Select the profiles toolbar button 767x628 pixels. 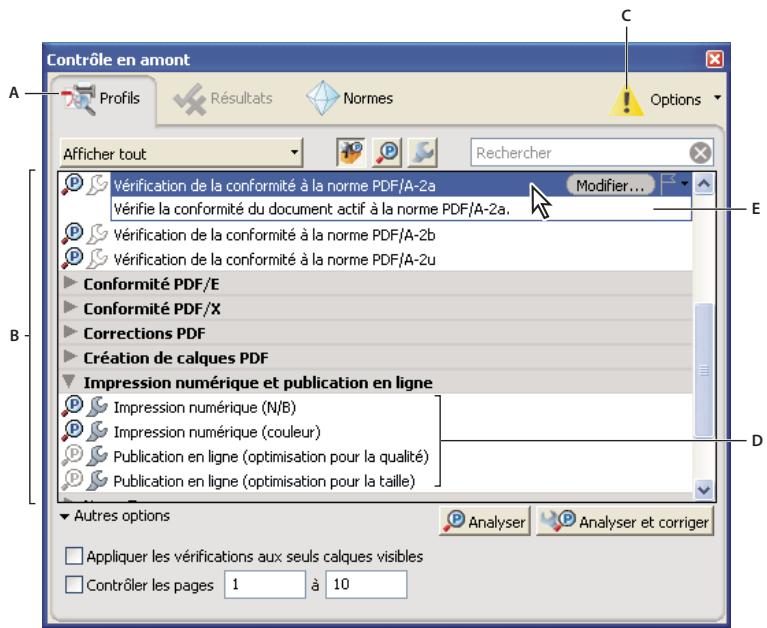[351, 152]
